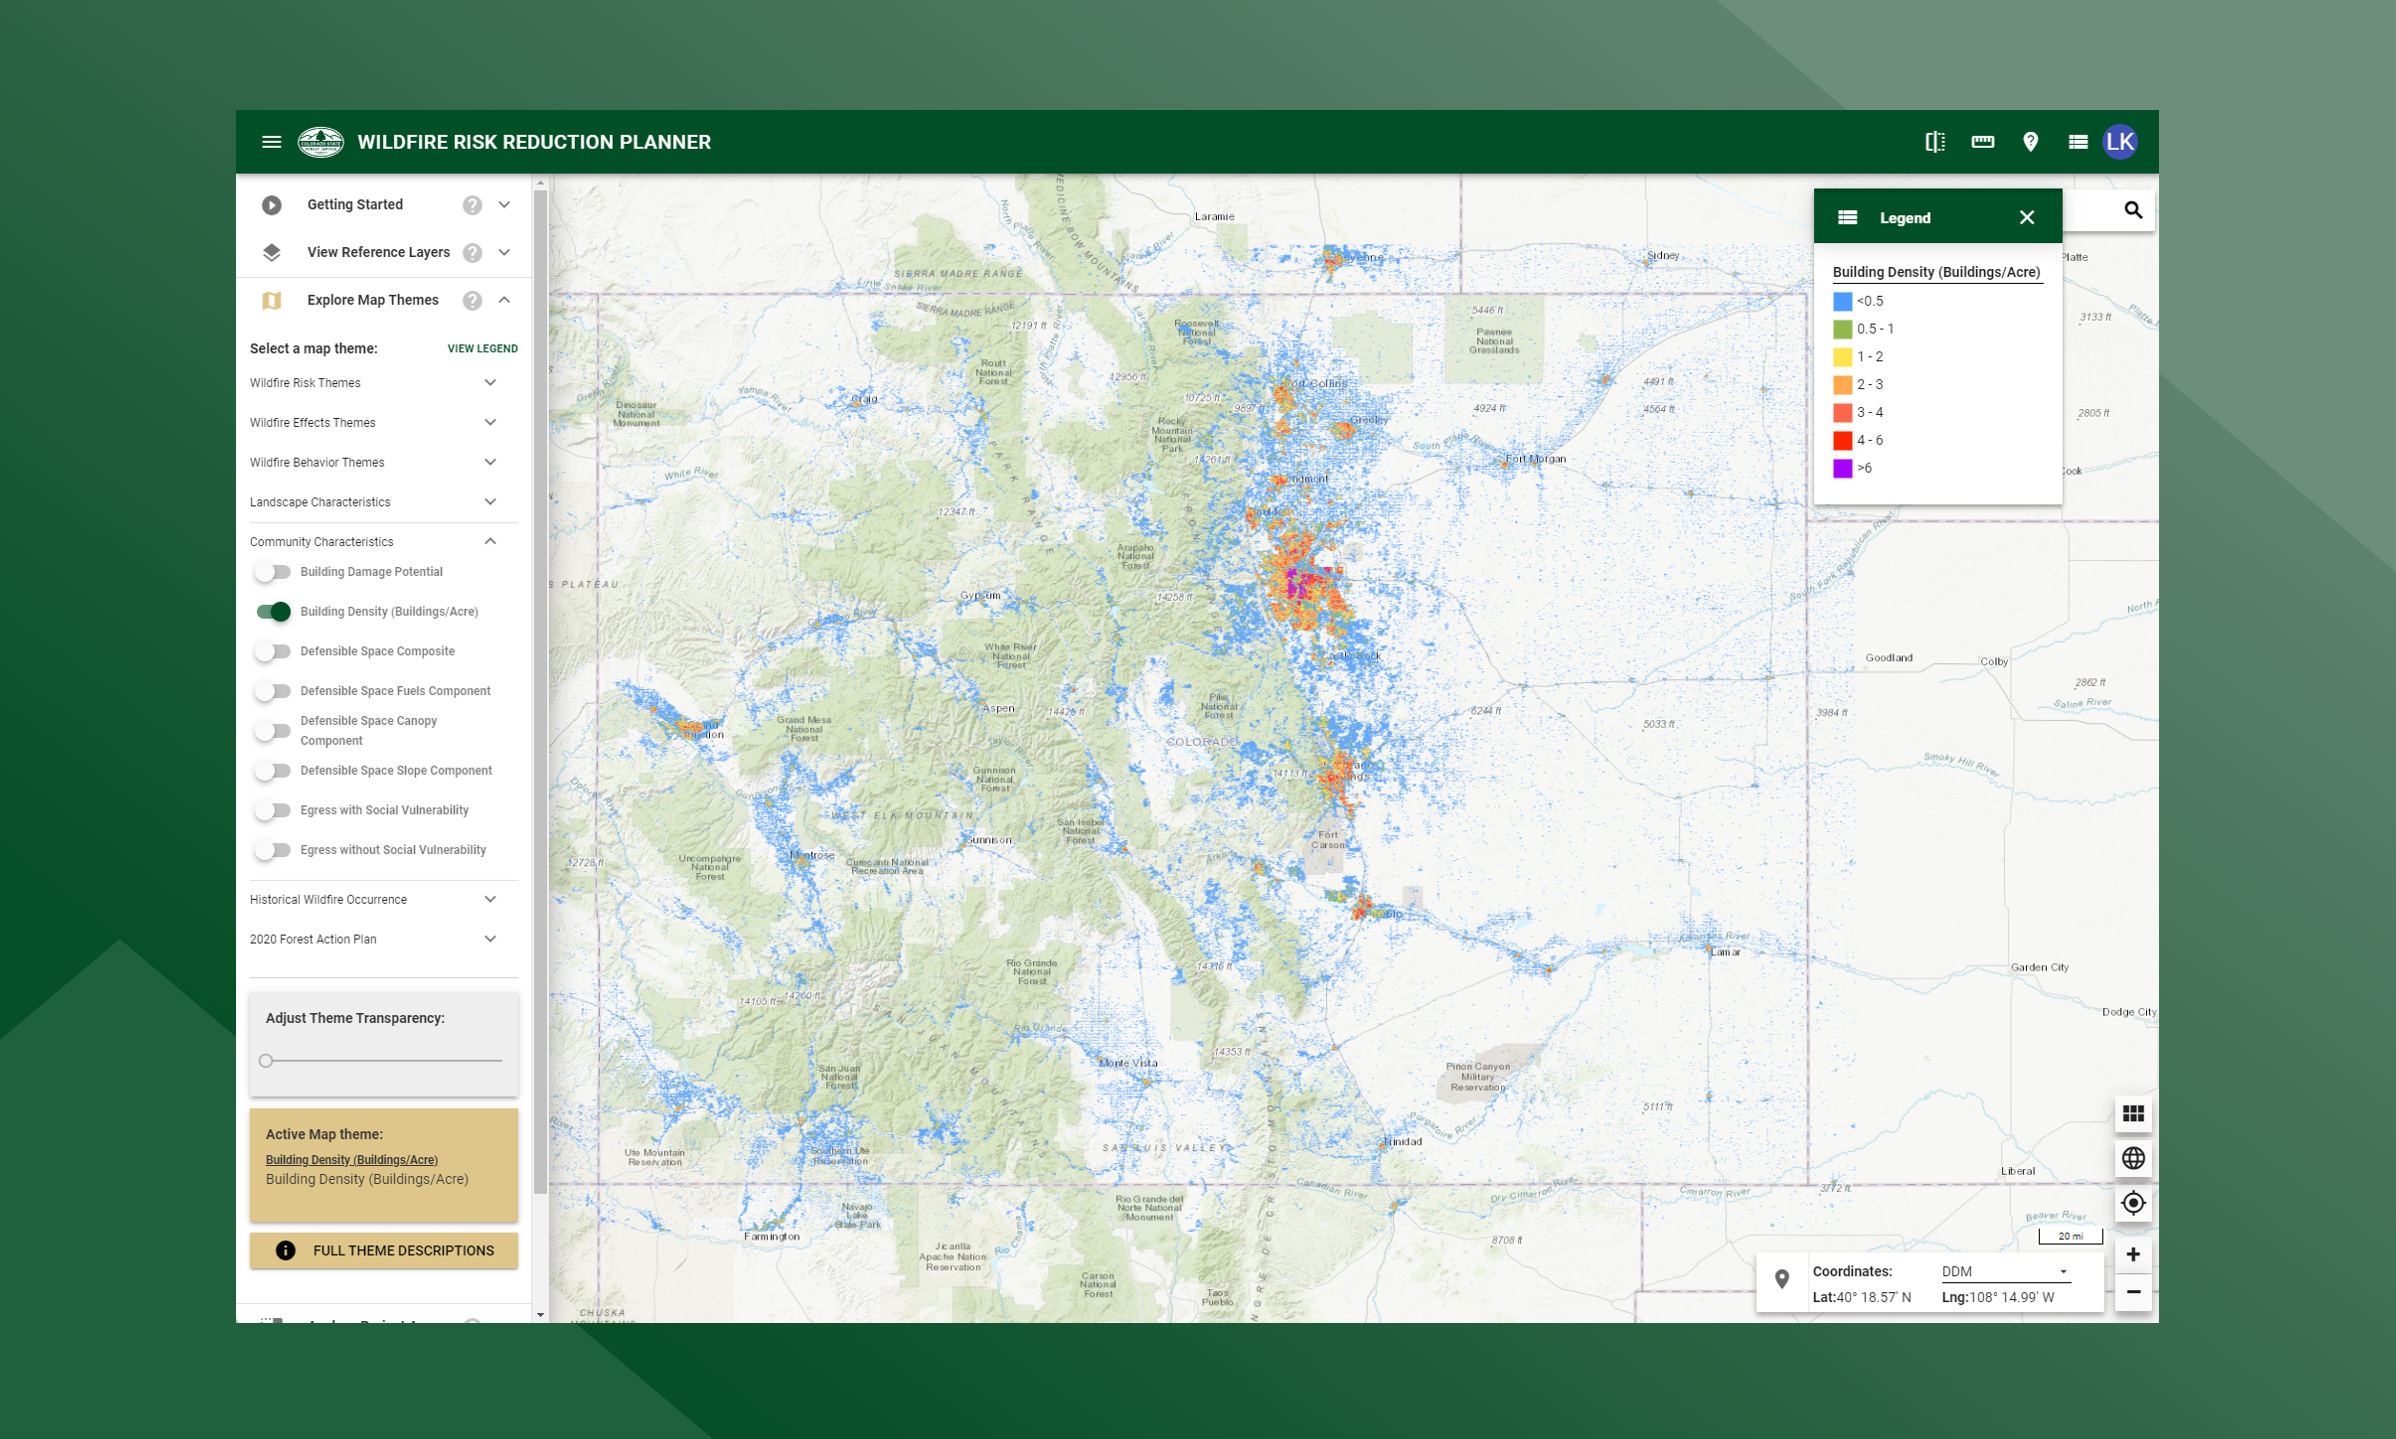Expand Wildfire Effects Themes group

click(x=490, y=423)
